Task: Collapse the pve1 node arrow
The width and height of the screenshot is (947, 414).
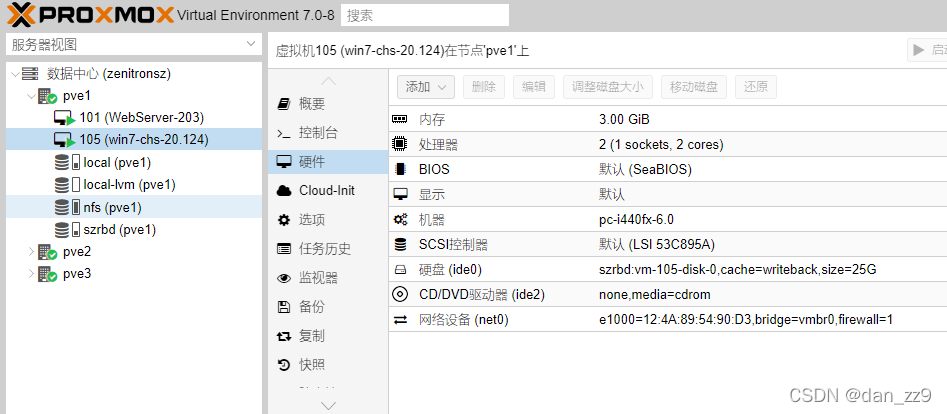Action: pos(31,95)
